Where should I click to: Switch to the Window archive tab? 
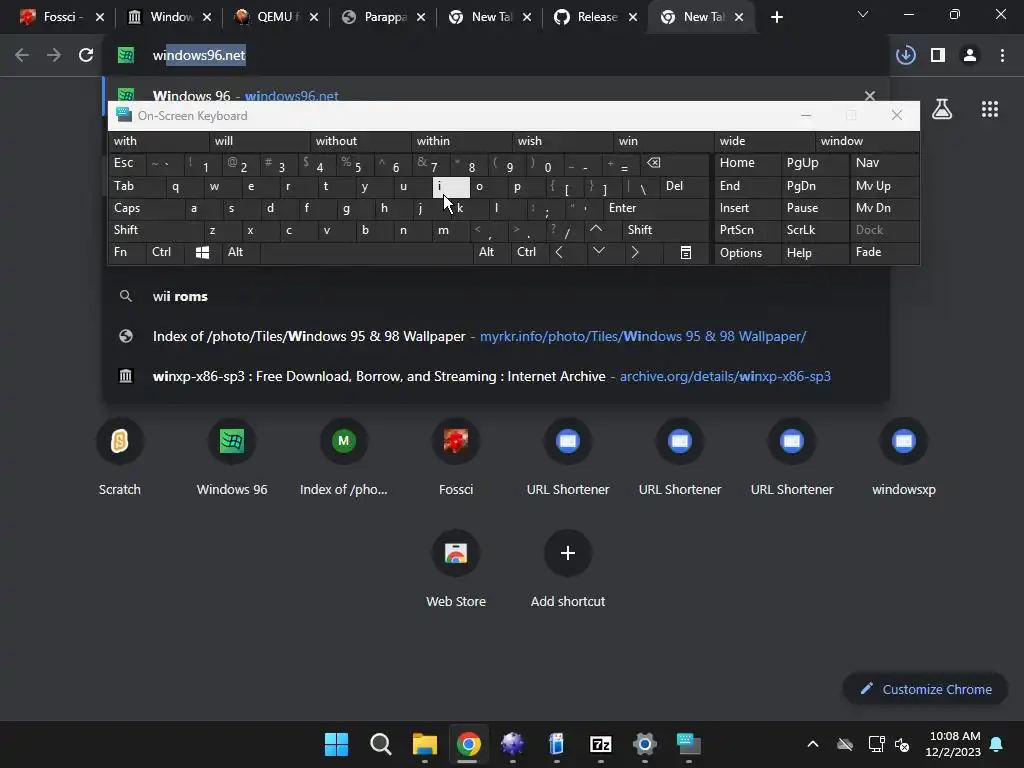click(167, 17)
